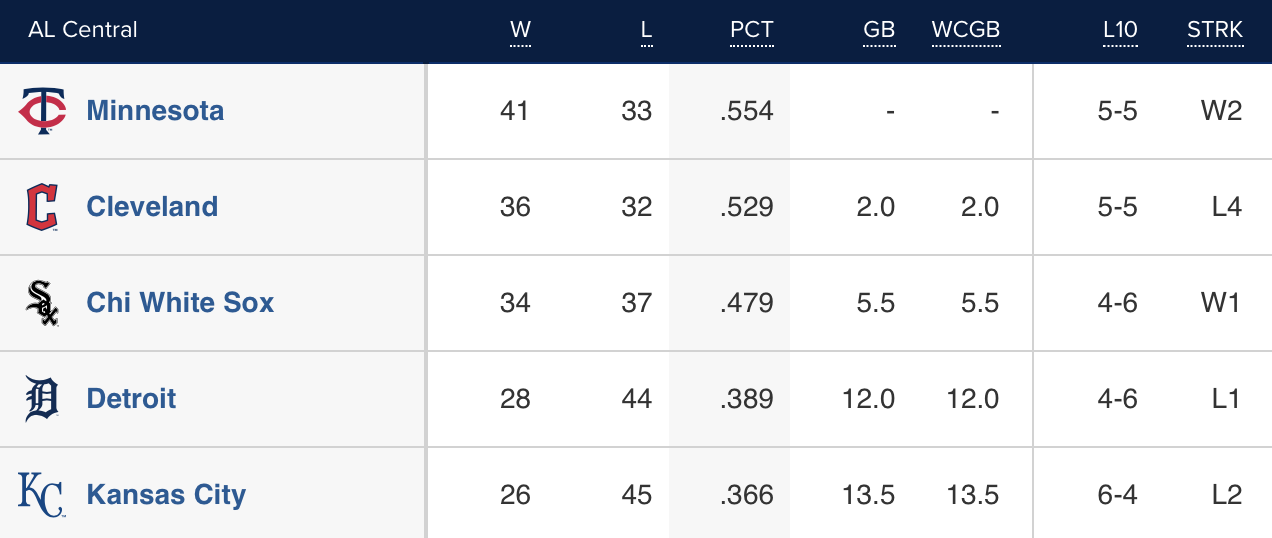Click the Minnesota Twins logo icon

click(42, 110)
